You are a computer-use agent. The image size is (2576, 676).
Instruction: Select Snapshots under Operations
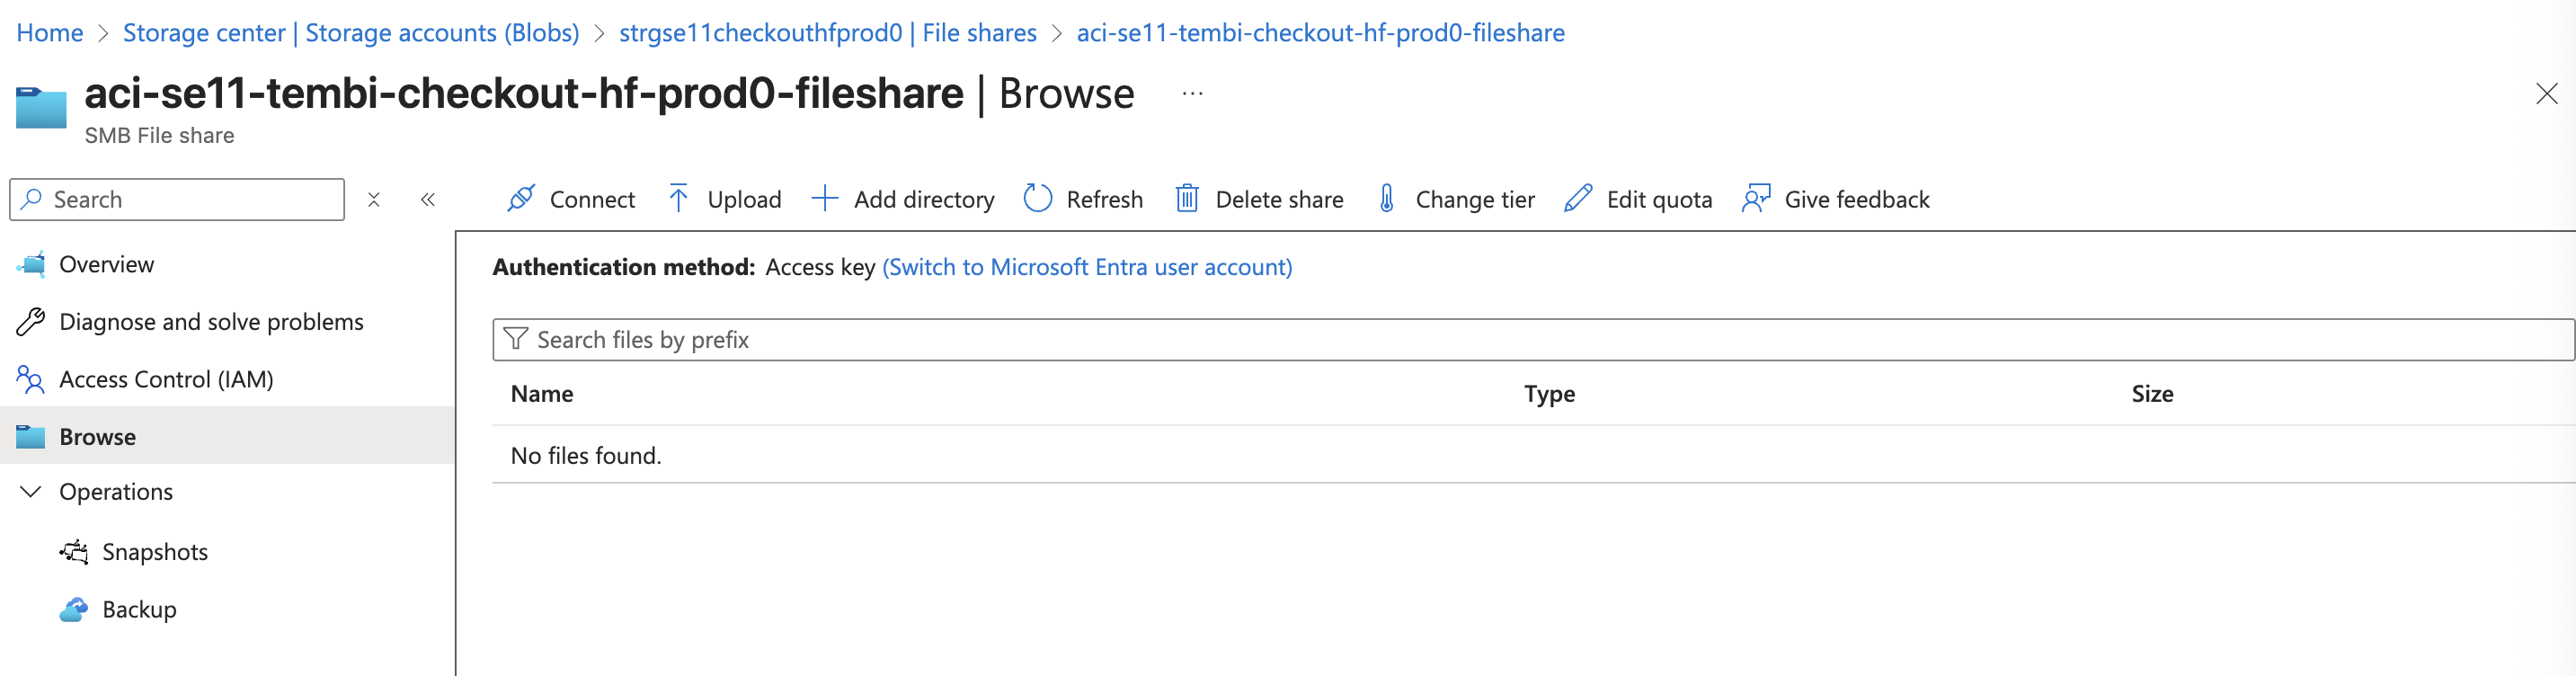pos(155,551)
